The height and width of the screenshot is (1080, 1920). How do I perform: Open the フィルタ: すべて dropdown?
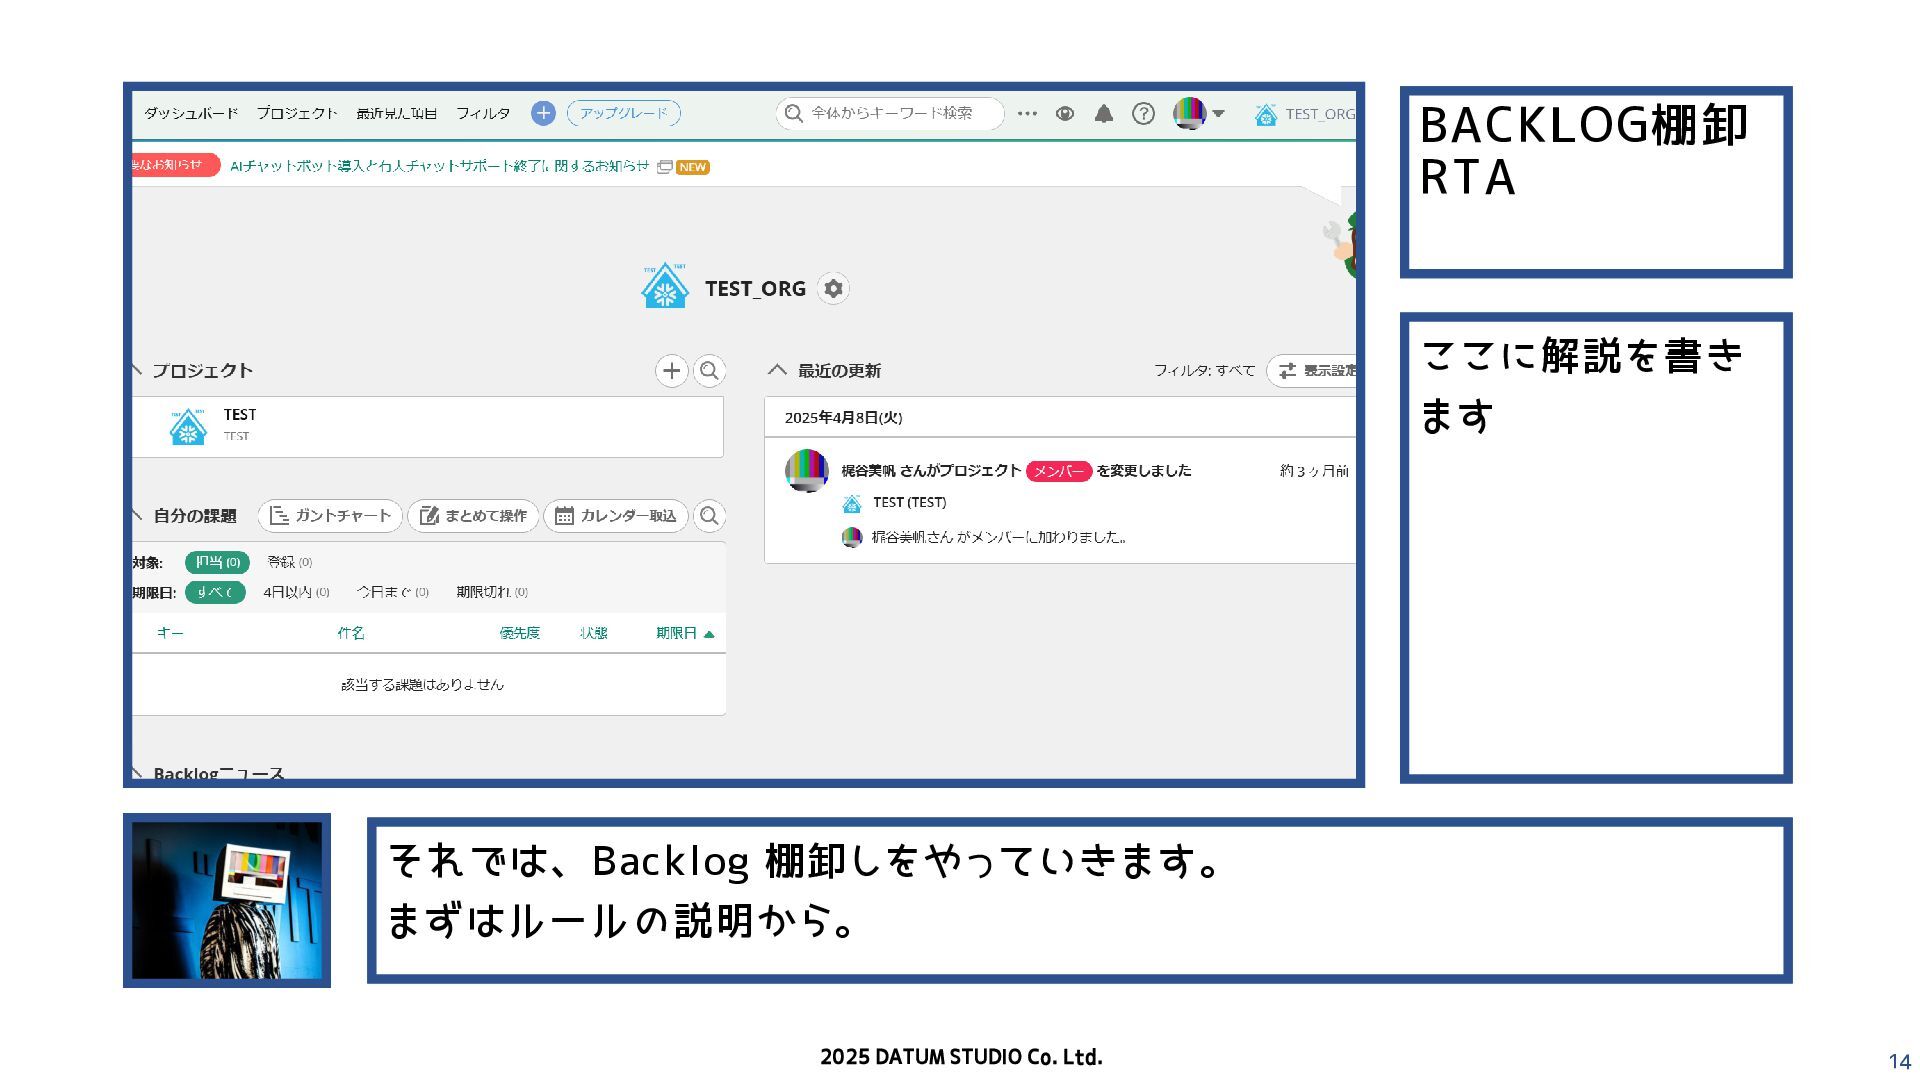[1204, 370]
